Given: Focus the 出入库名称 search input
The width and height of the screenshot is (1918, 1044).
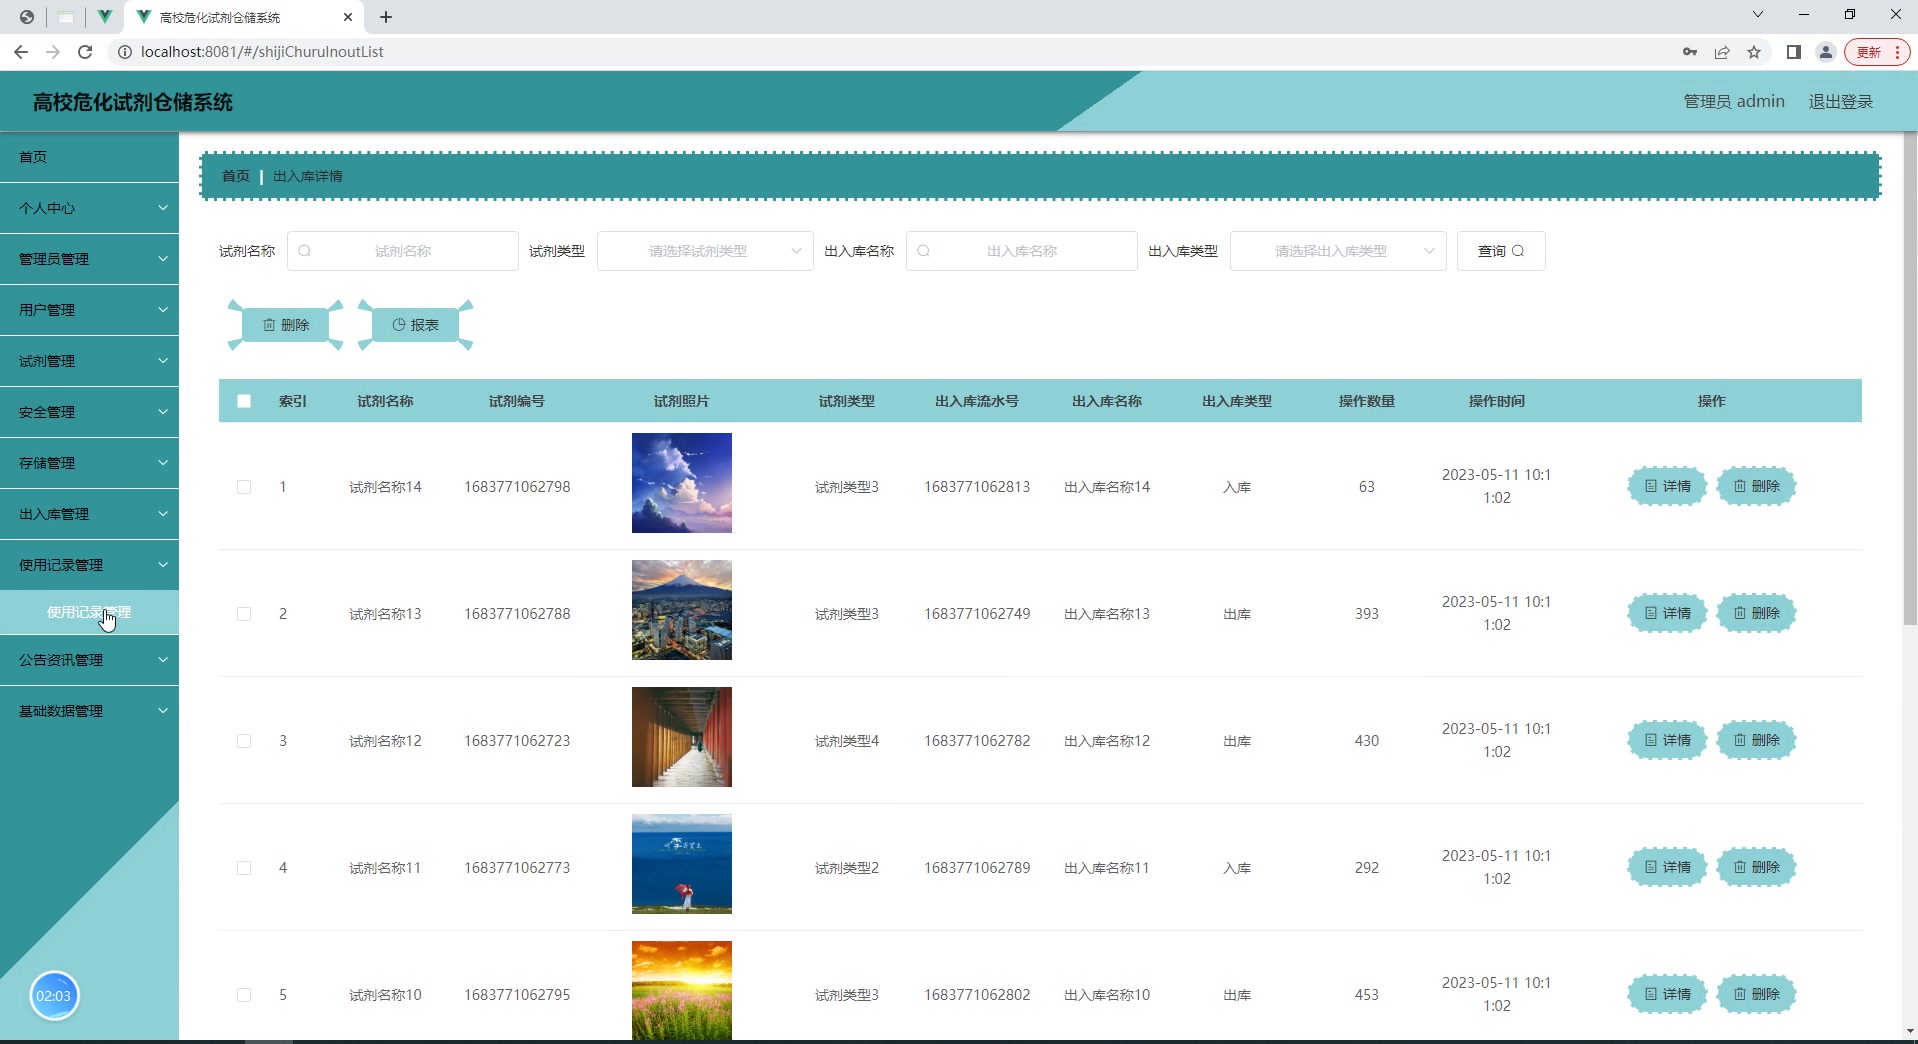Looking at the screenshot, I should coord(1021,251).
